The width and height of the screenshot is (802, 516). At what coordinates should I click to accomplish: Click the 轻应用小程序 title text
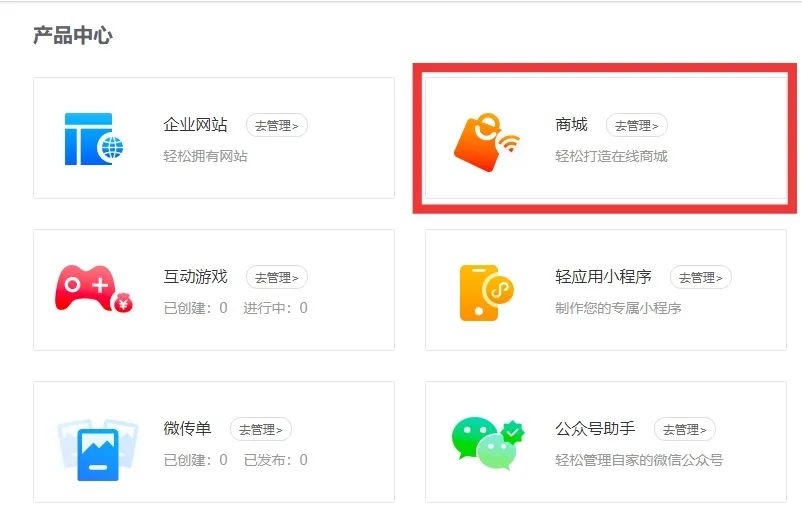603,277
